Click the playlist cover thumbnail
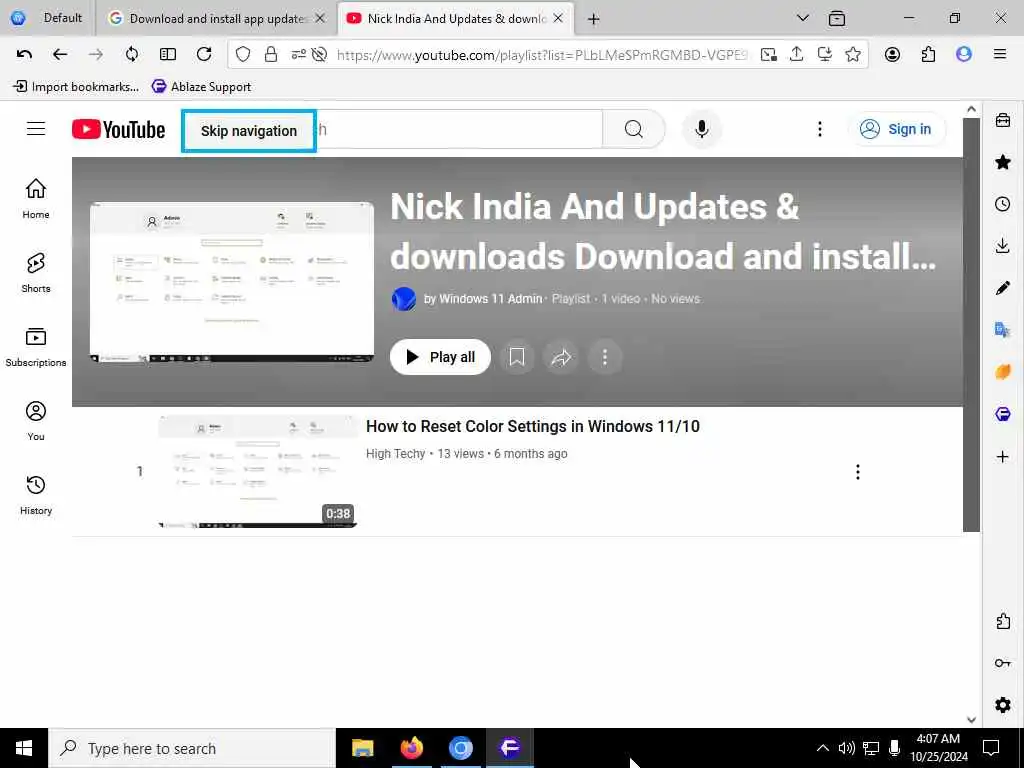This screenshot has height=768, width=1024. [x=232, y=282]
